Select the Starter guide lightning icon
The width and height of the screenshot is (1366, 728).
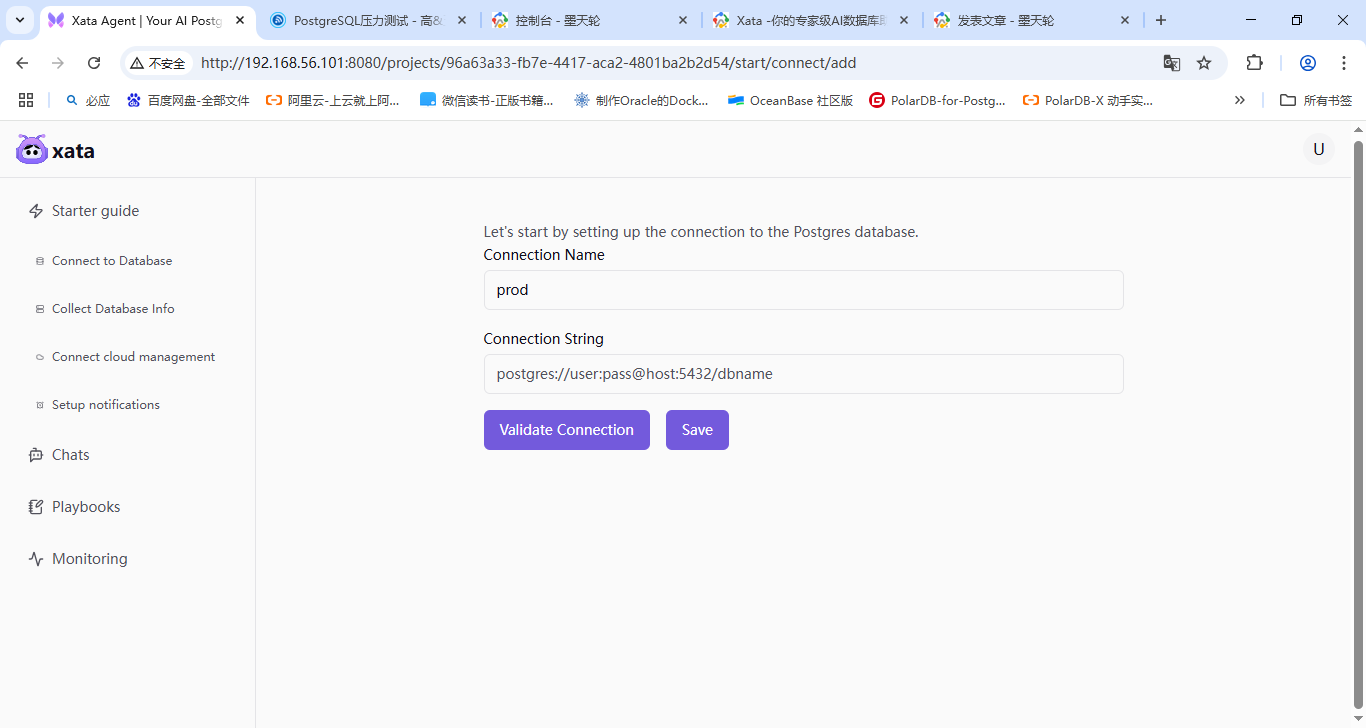[x=36, y=210]
